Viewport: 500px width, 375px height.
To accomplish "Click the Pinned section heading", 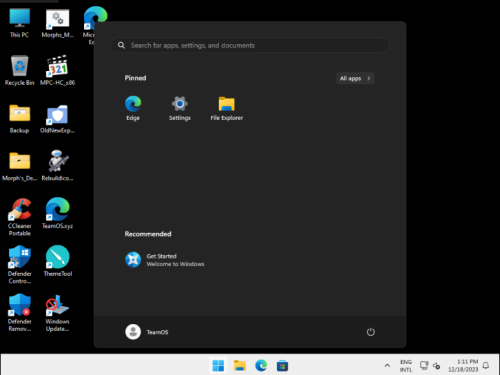I will point(135,78).
